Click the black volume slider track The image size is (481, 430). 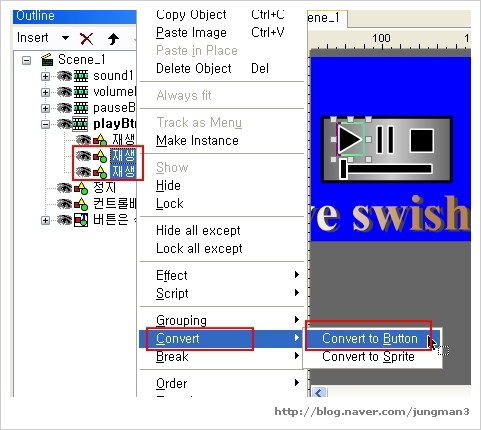pyautogui.click(x=389, y=168)
